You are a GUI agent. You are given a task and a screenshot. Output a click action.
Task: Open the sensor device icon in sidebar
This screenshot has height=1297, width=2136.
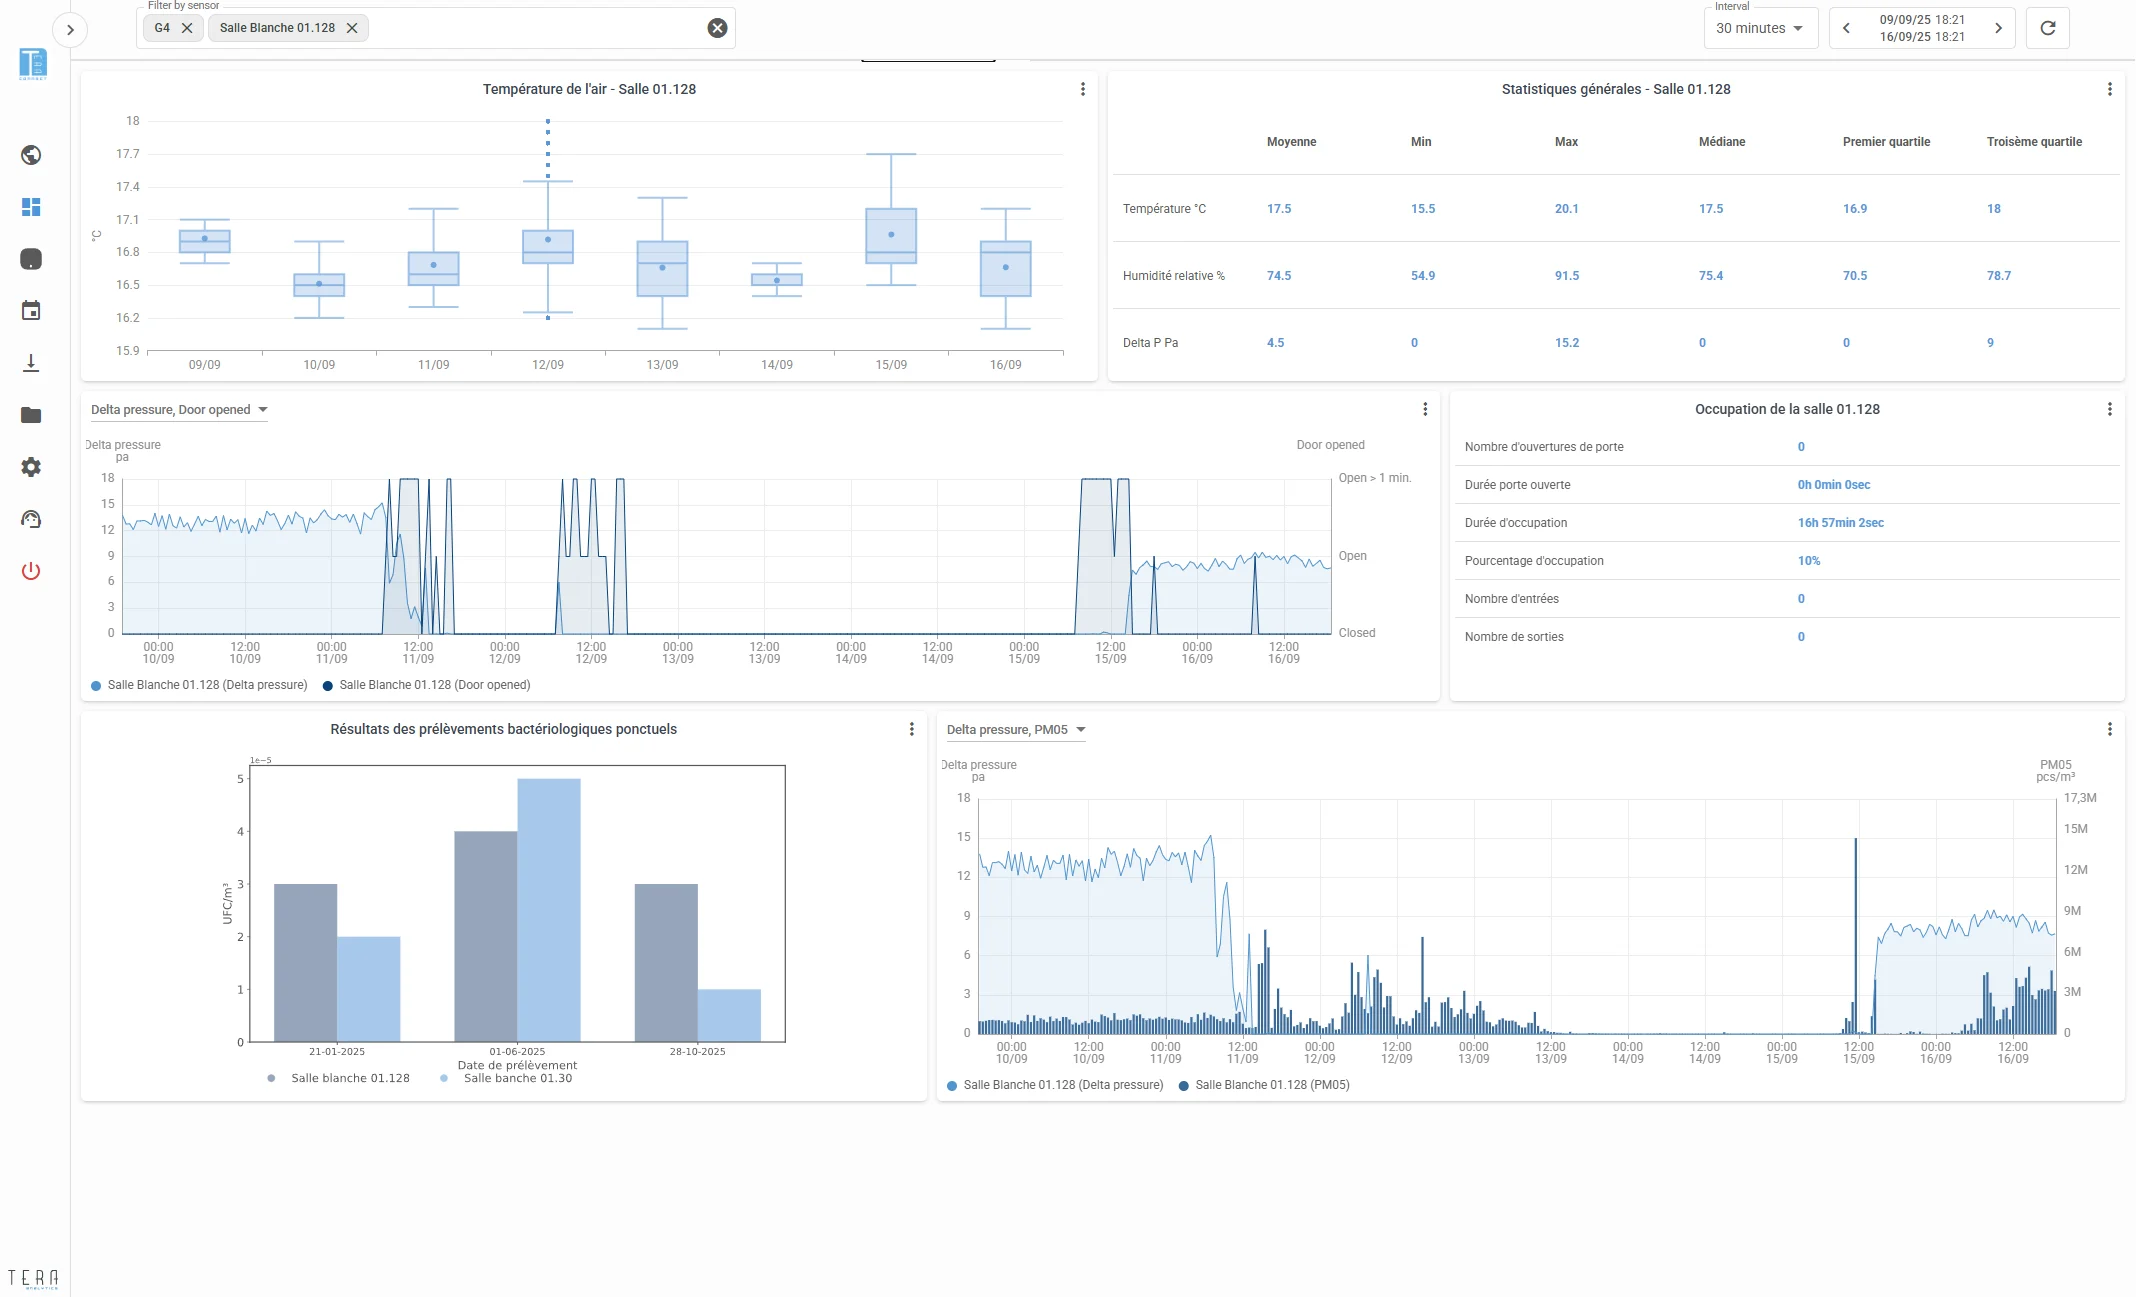click(x=31, y=259)
